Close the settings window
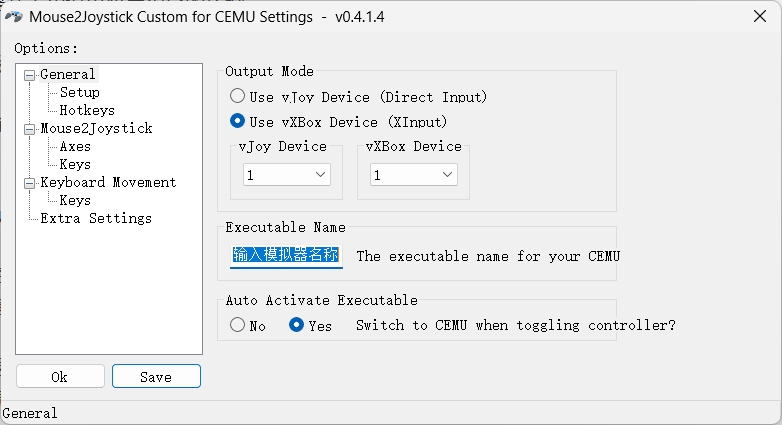The width and height of the screenshot is (782, 425). 756,16
